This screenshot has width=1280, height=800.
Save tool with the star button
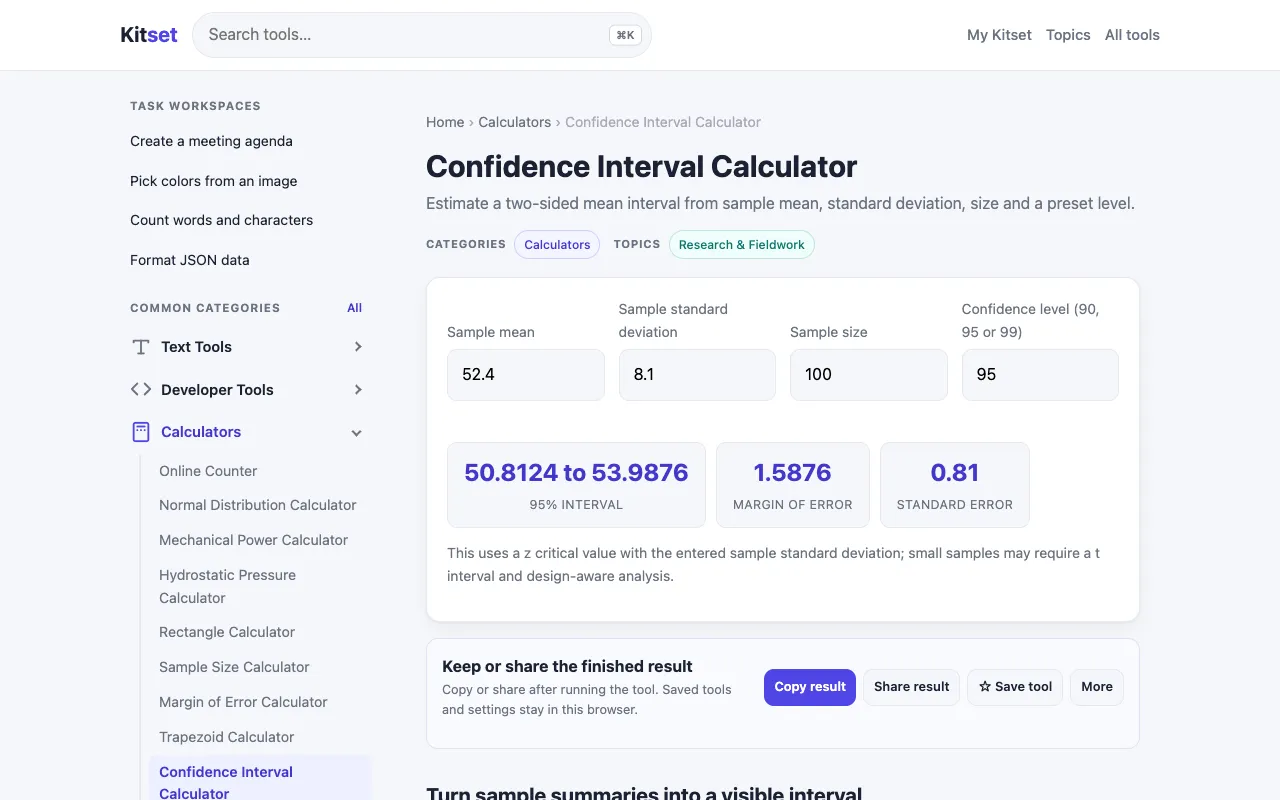point(1015,687)
